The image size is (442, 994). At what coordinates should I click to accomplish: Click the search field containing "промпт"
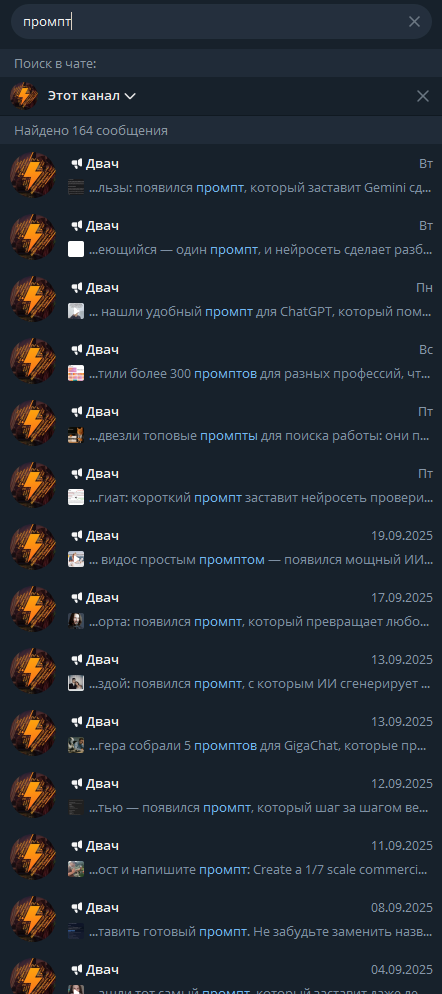click(x=221, y=22)
